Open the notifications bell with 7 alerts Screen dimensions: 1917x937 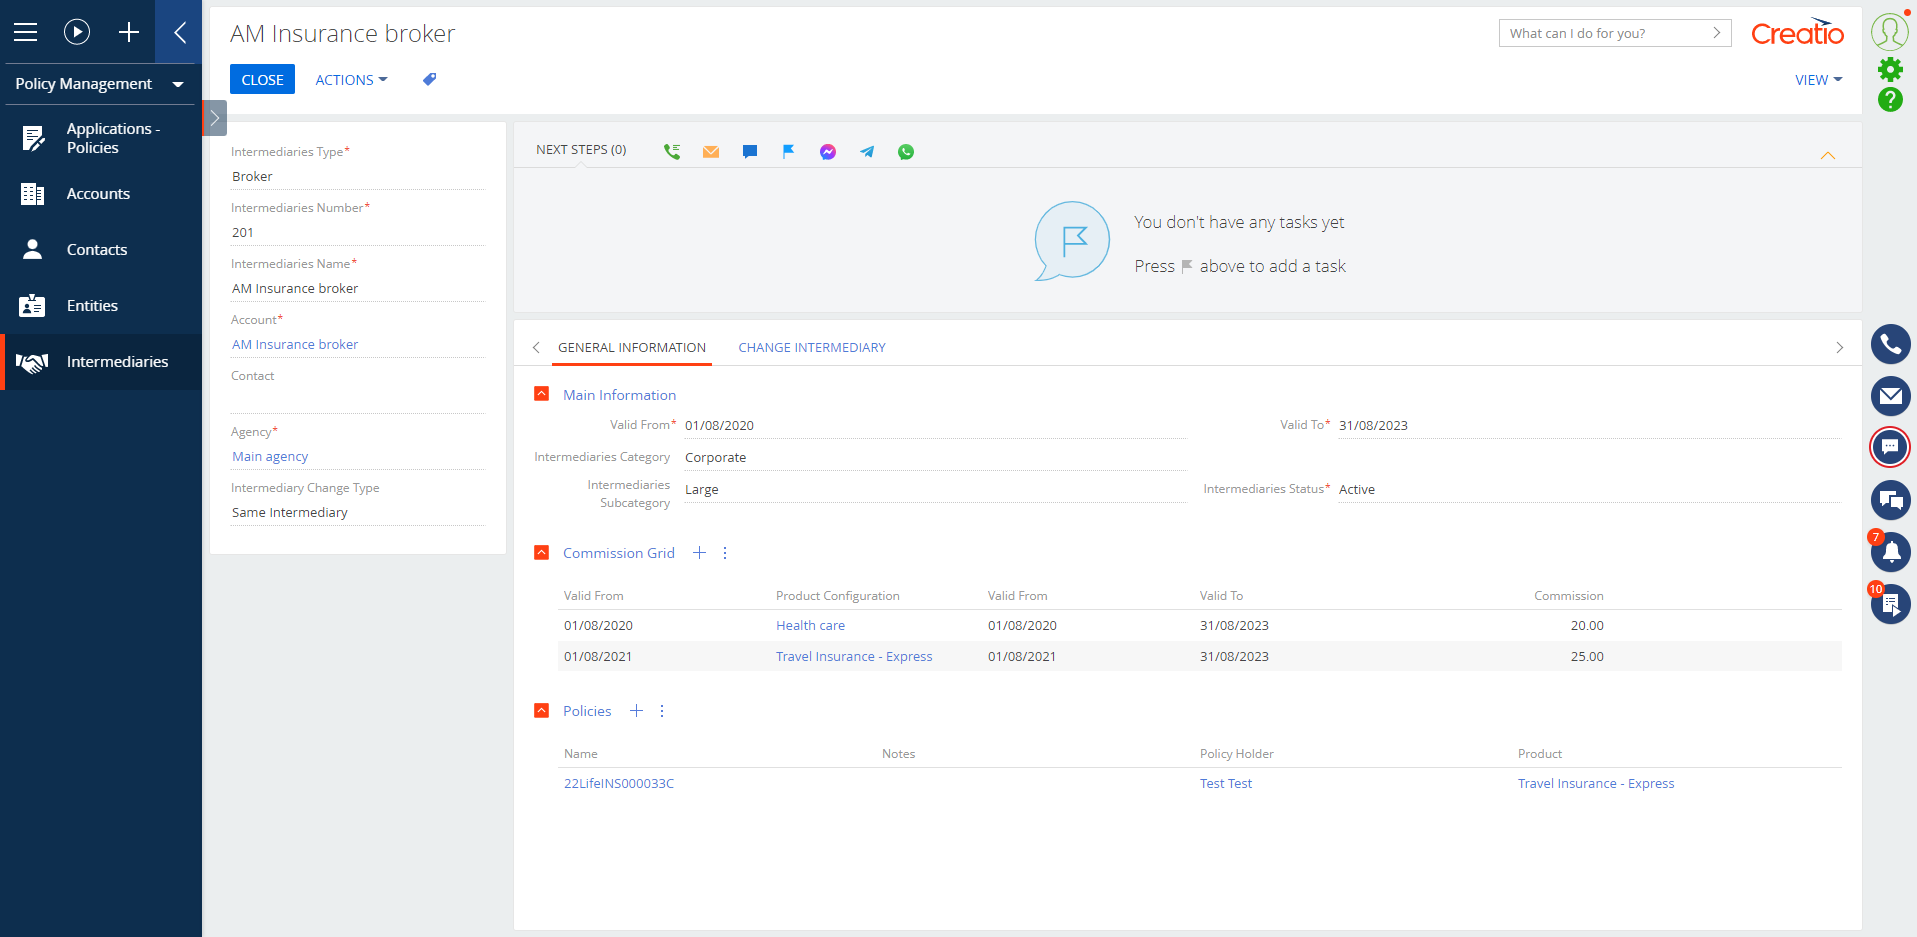coord(1890,552)
